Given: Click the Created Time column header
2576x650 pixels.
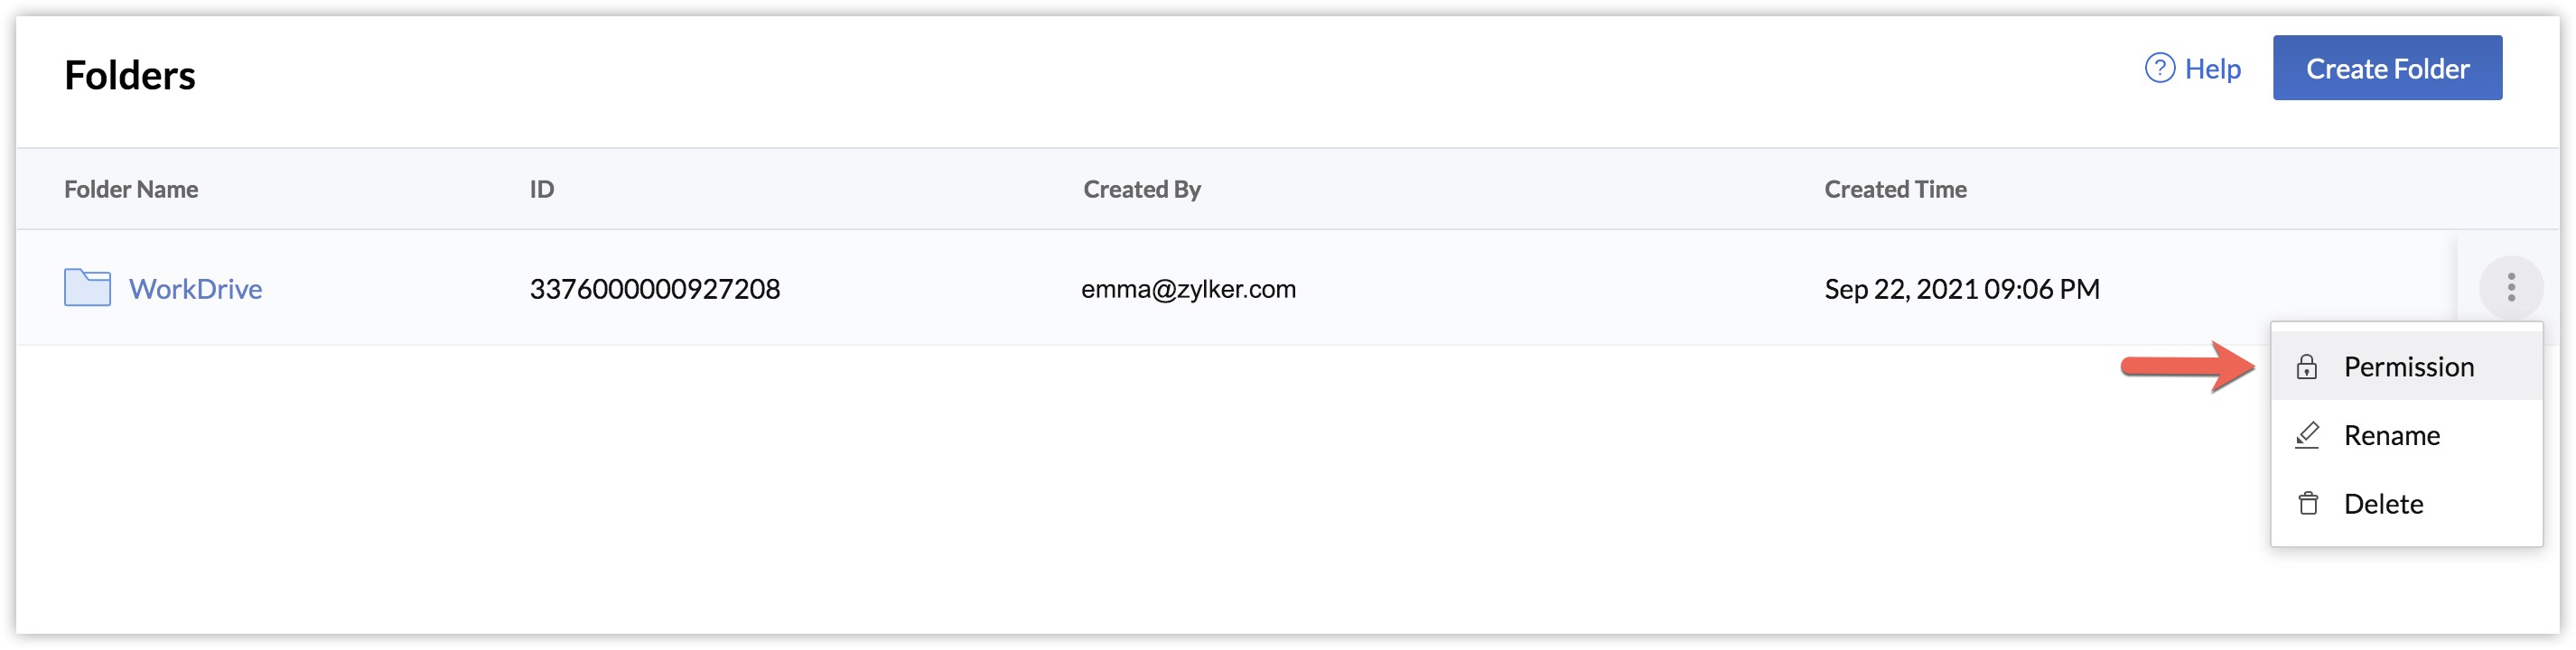Looking at the screenshot, I should tap(1894, 189).
